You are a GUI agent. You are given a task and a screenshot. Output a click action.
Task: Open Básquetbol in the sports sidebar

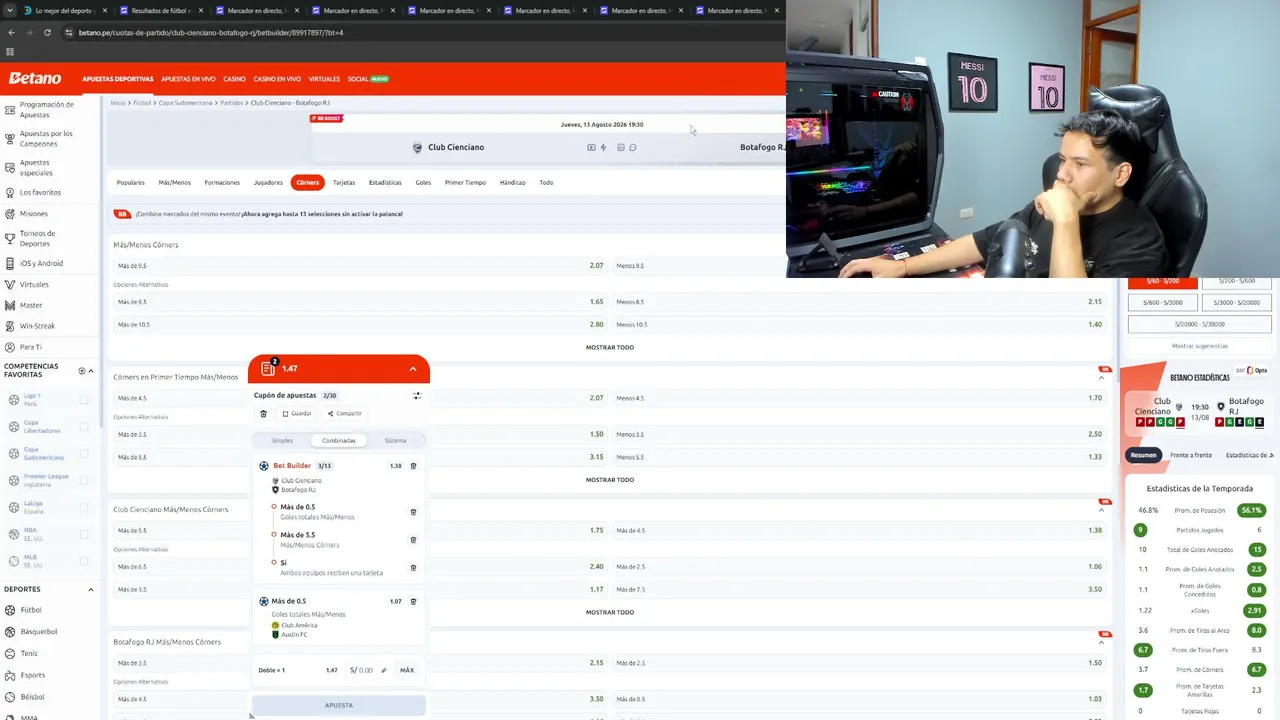coord(39,632)
